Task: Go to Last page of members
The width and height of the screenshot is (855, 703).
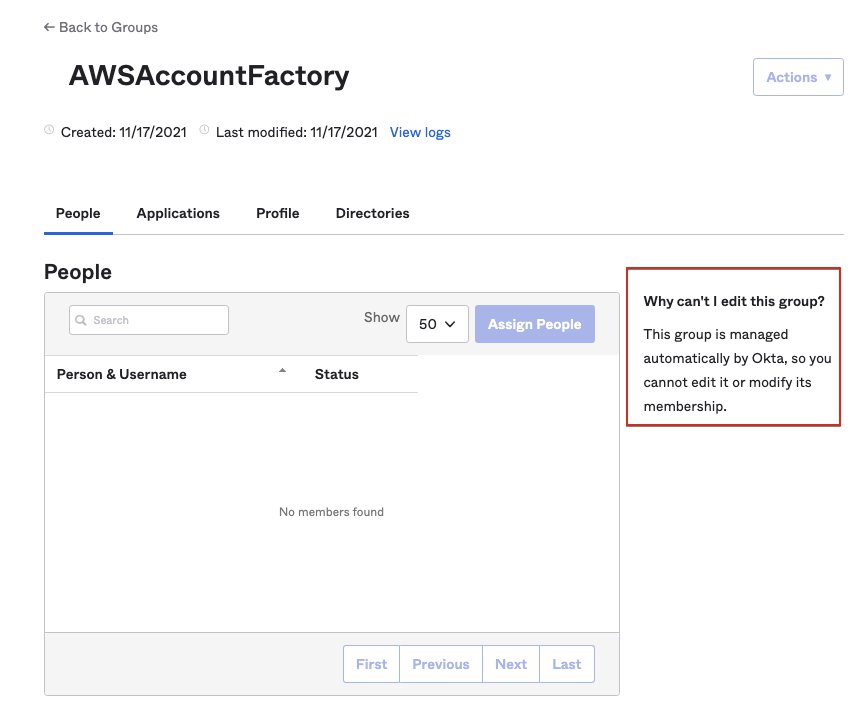Action: pyautogui.click(x=567, y=664)
